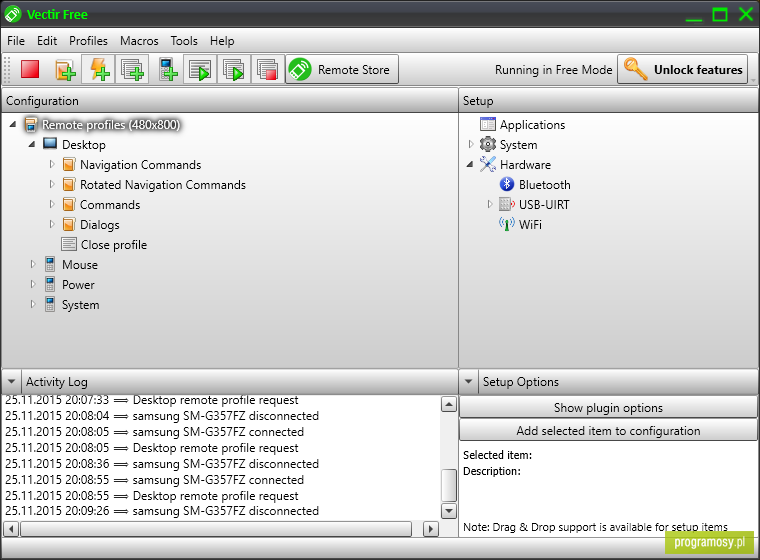The width and height of the screenshot is (760, 560).
Task: Click the Activity Log scroll down arrow
Action: coord(449,511)
